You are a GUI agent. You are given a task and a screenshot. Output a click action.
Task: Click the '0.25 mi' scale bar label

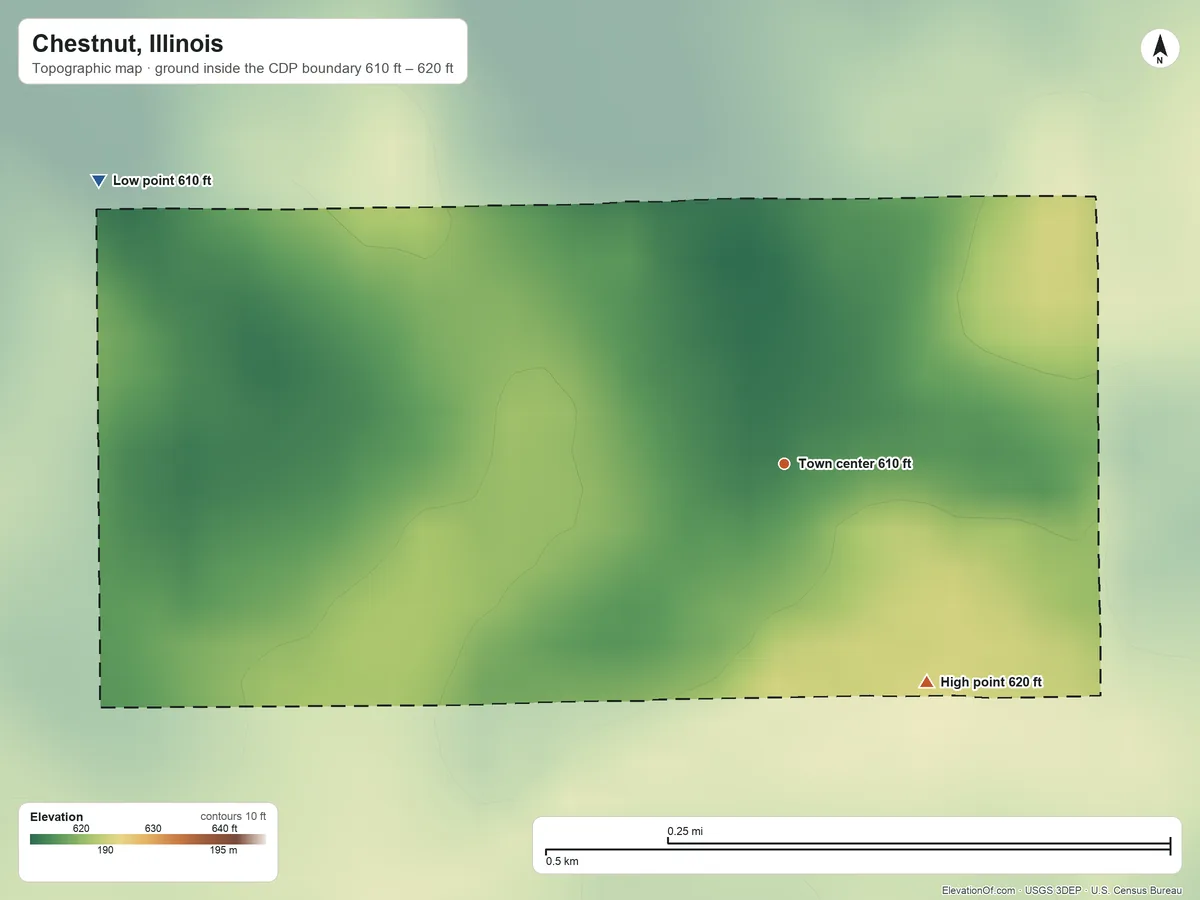click(685, 831)
